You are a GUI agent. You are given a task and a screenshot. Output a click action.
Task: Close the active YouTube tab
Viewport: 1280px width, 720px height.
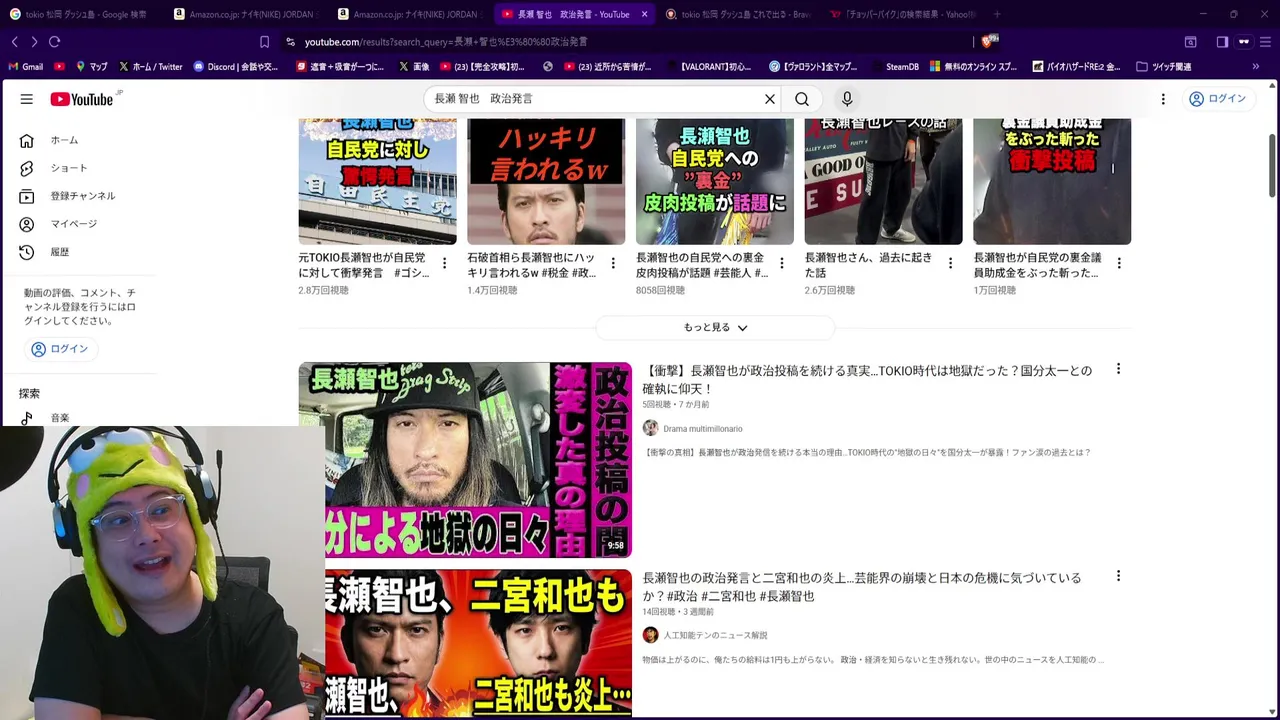coord(644,14)
